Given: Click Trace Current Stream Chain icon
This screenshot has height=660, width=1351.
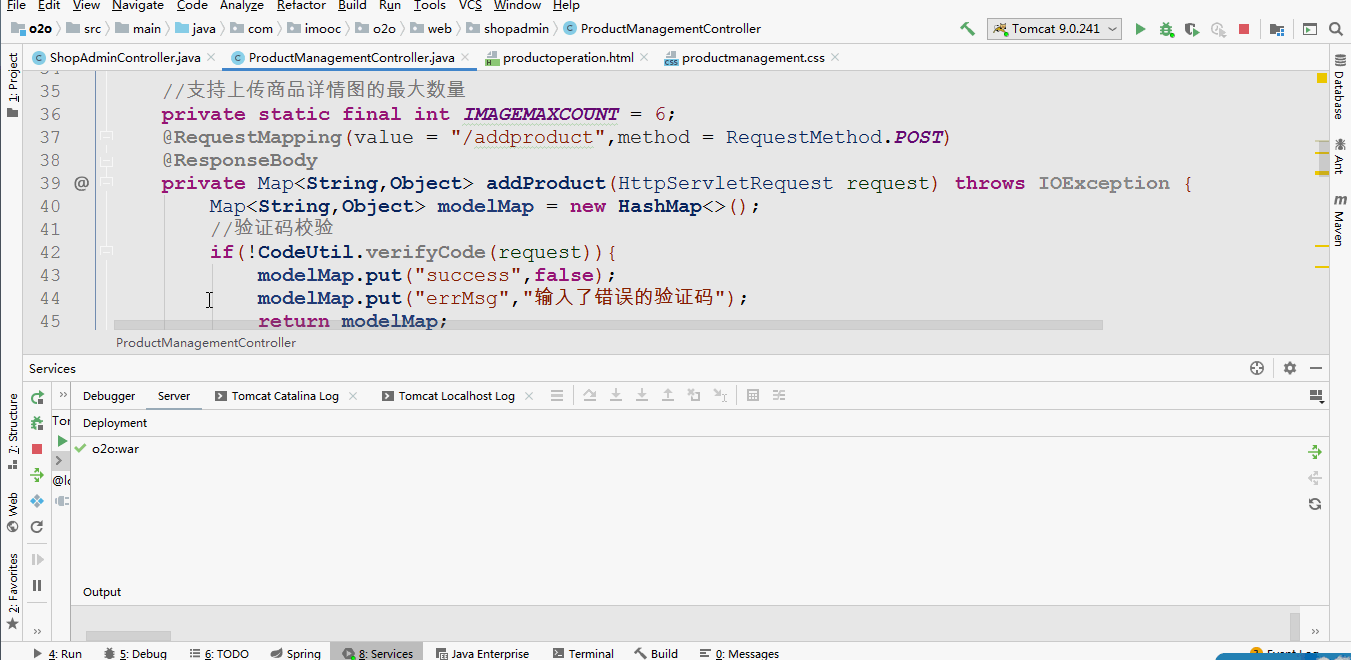Looking at the screenshot, I should (x=779, y=396).
